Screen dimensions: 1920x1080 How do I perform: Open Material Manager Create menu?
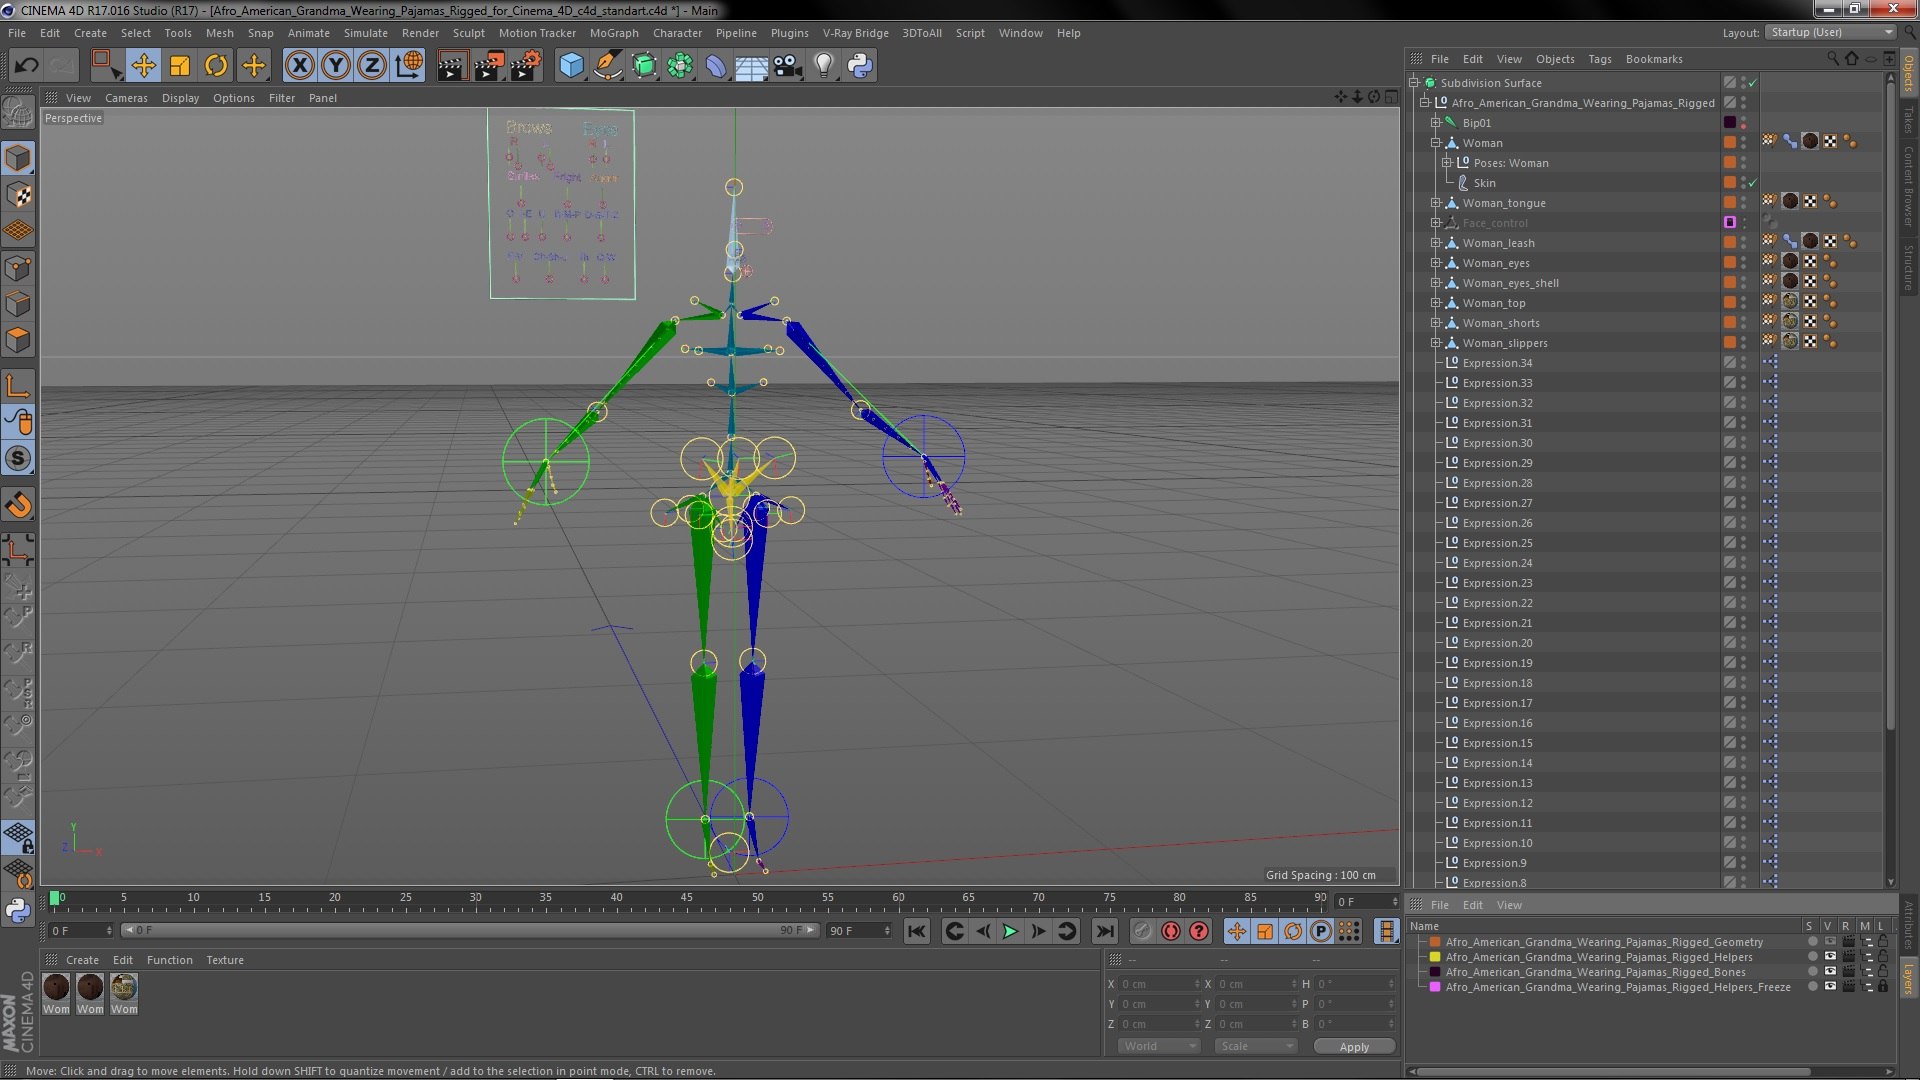(x=82, y=960)
